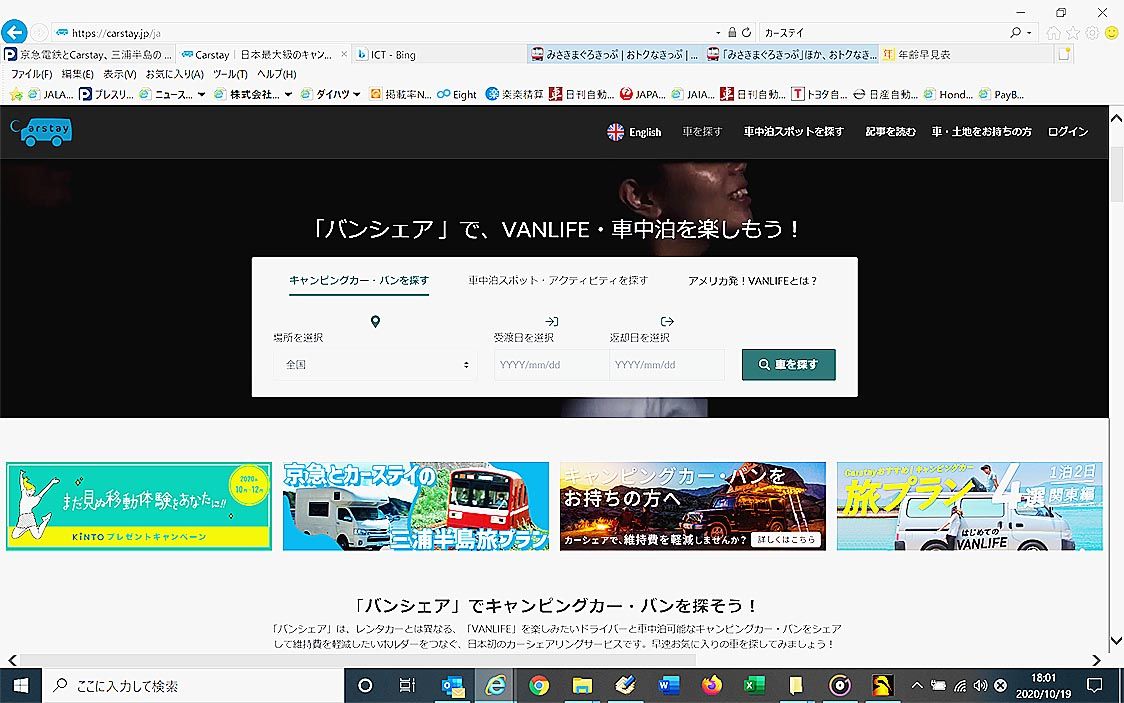
Task: Open the お気に入り(A) menu
Action: (x=174, y=74)
